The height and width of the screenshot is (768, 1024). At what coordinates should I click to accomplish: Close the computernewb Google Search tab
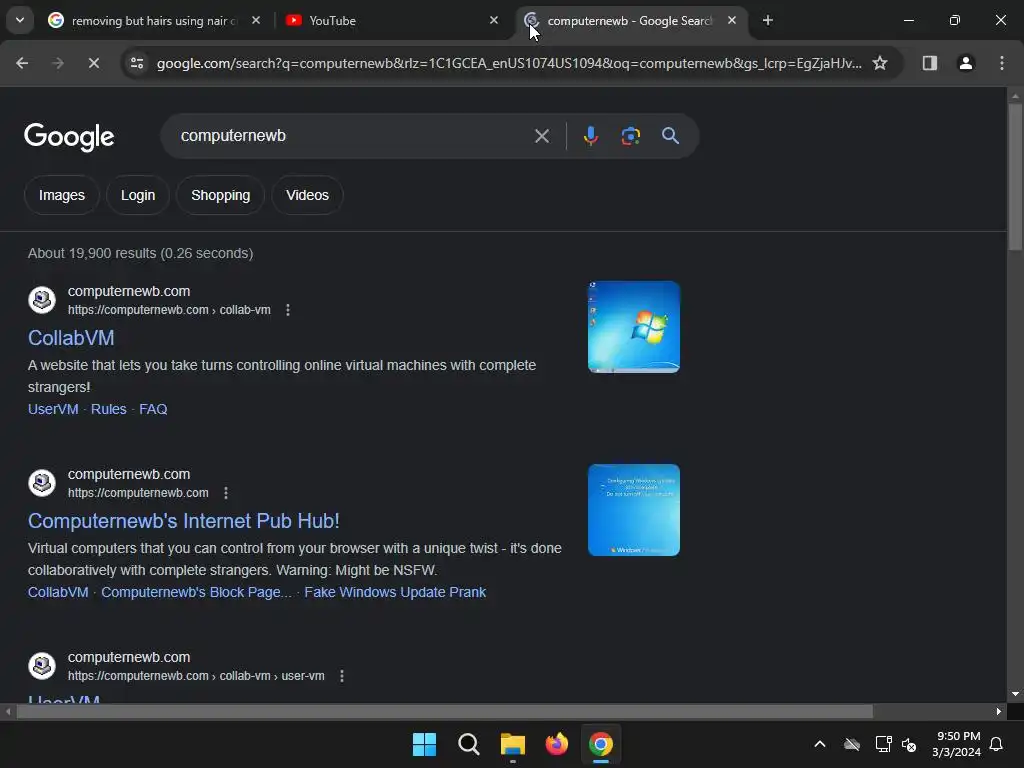pyautogui.click(x=732, y=20)
